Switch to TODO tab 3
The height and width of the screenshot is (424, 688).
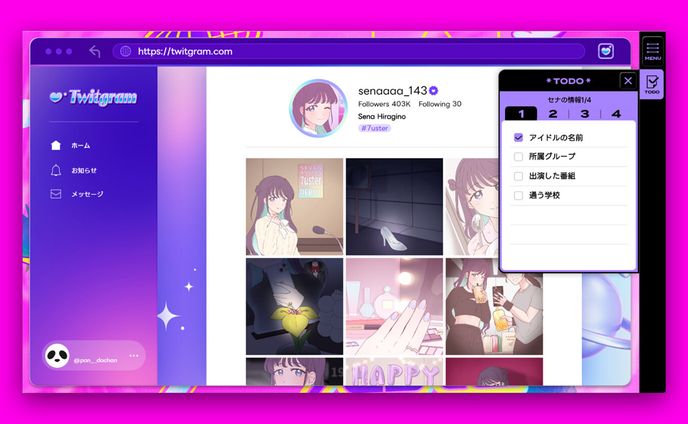click(x=584, y=114)
